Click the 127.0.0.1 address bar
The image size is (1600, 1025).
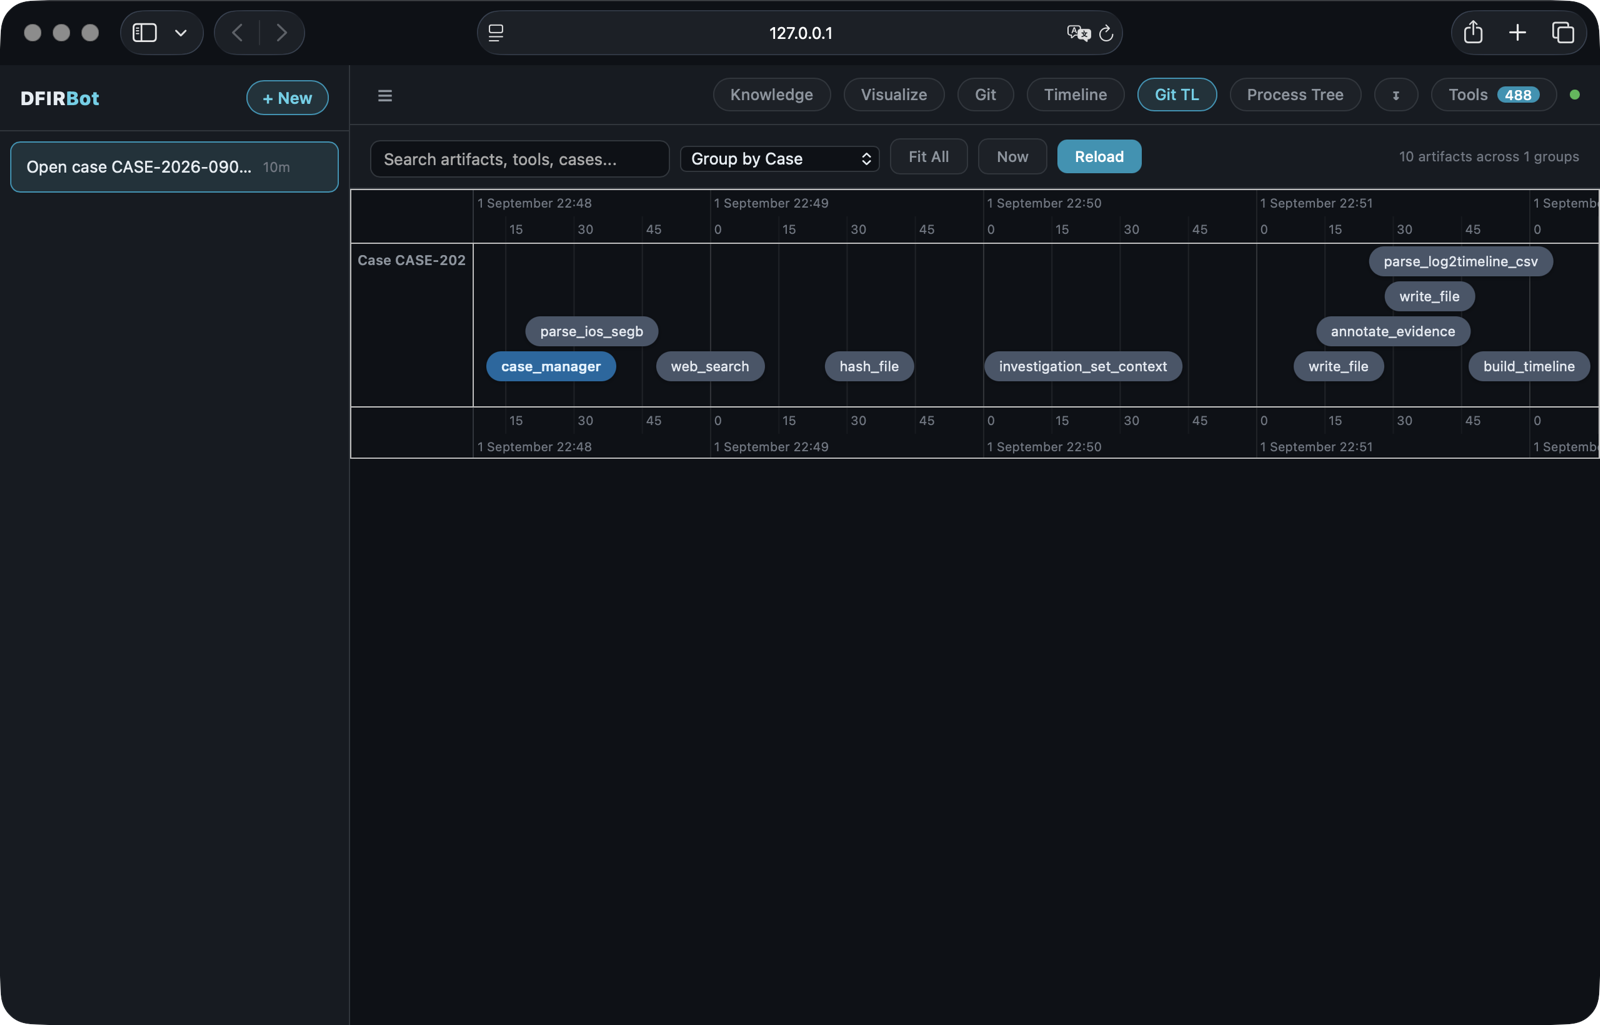800,33
